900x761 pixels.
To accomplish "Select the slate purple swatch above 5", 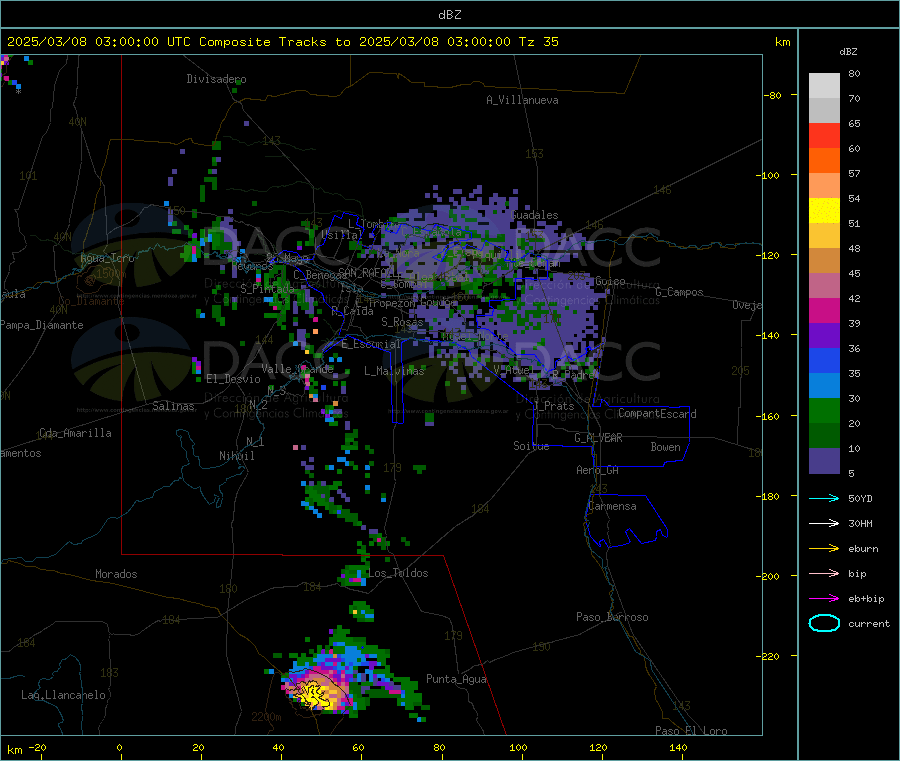I will (x=824, y=461).
